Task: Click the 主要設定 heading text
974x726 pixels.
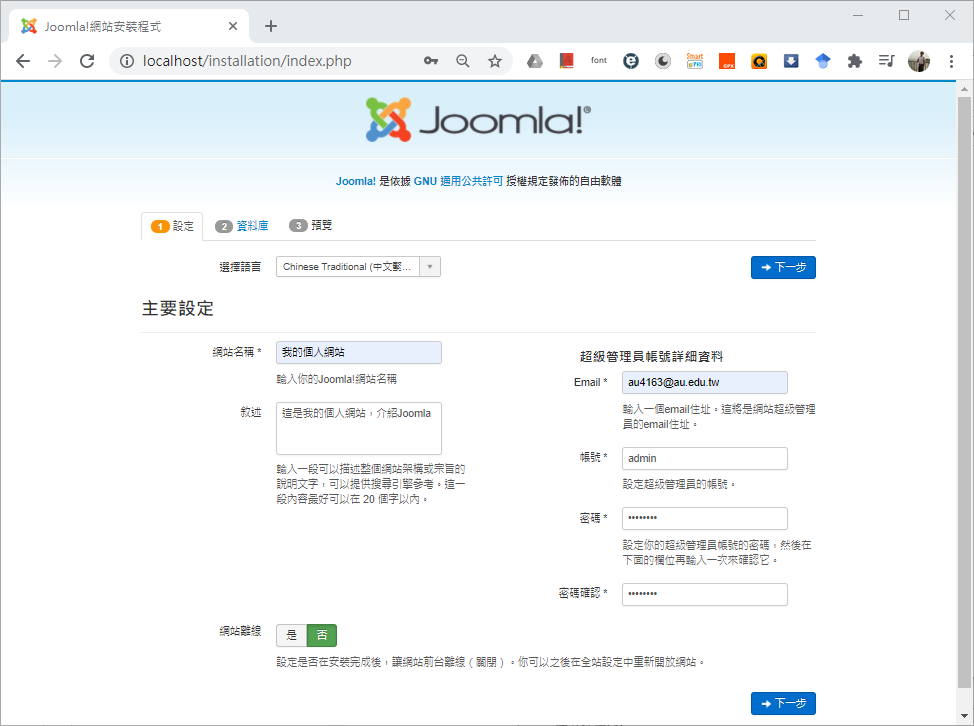Action: pos(178,309)
